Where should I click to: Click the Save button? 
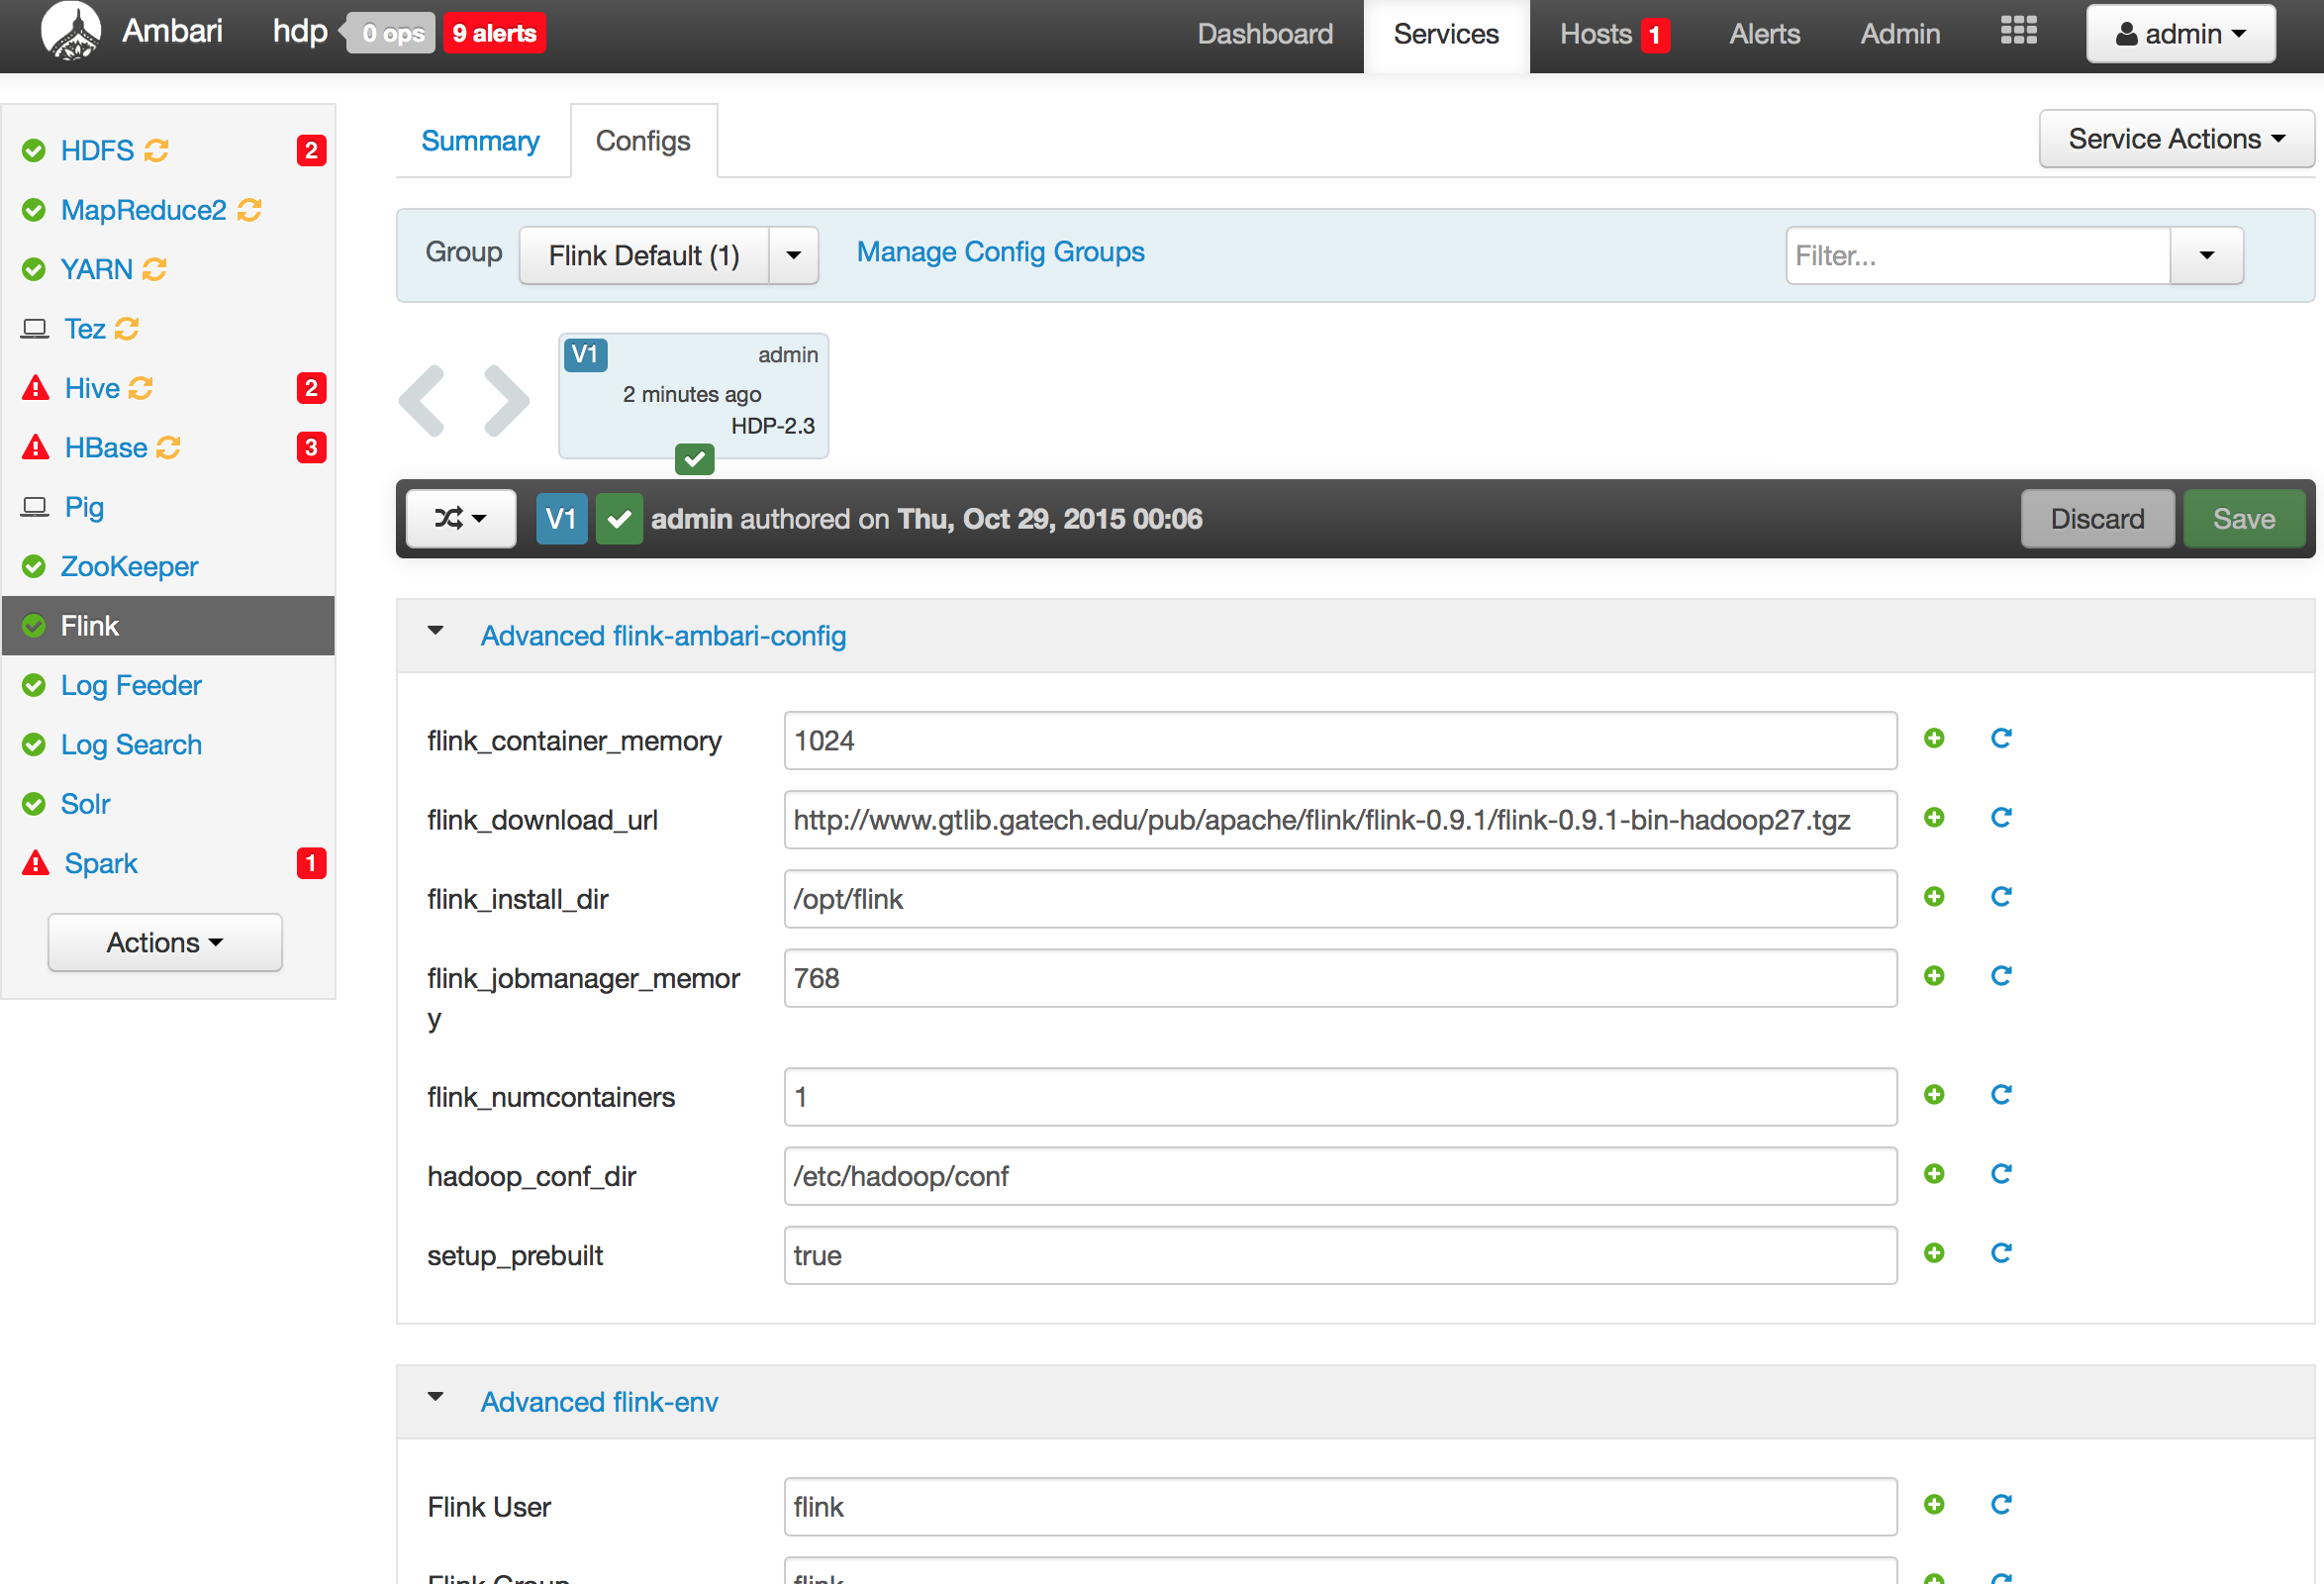(2243, 519)
